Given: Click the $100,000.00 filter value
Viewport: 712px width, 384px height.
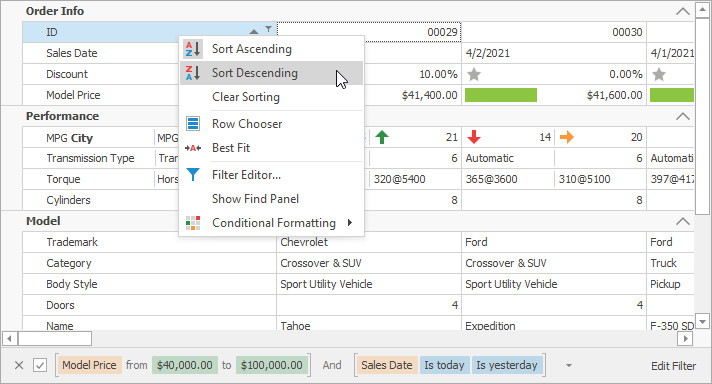Looking at the screenshot, I should pyautogui.click(x=272, y=365).
